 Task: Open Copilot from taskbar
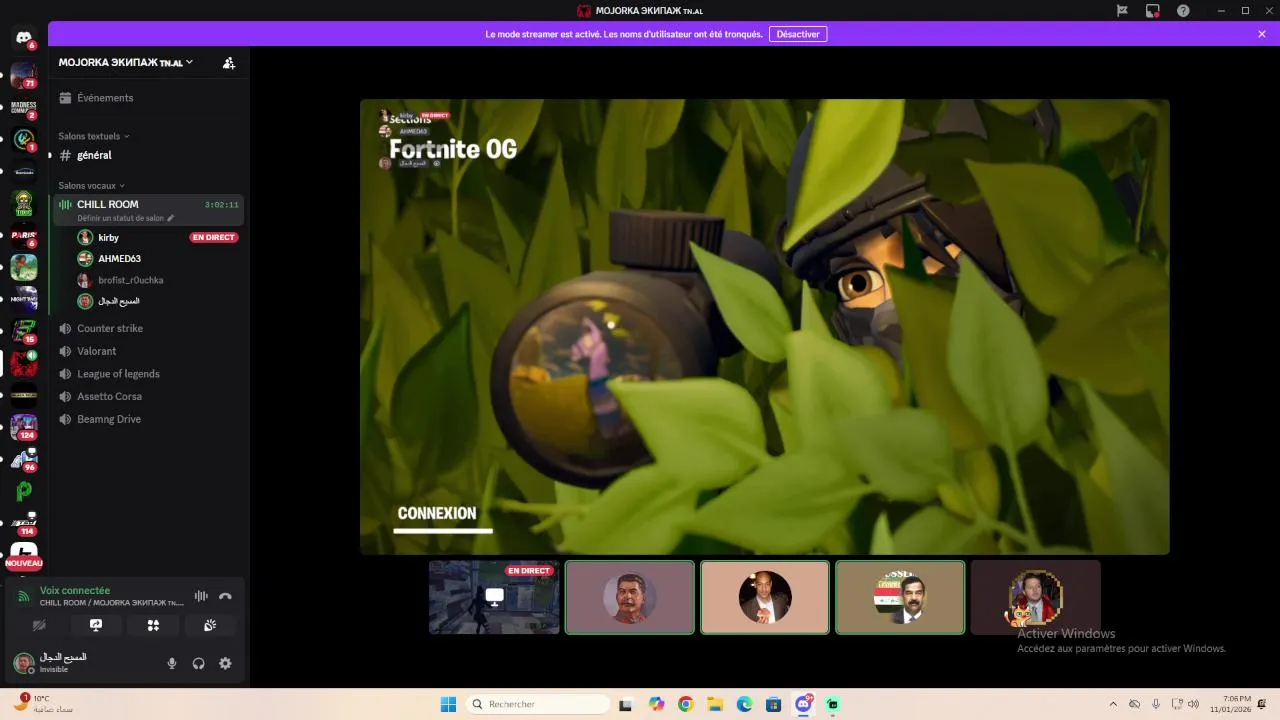[656, 704]
